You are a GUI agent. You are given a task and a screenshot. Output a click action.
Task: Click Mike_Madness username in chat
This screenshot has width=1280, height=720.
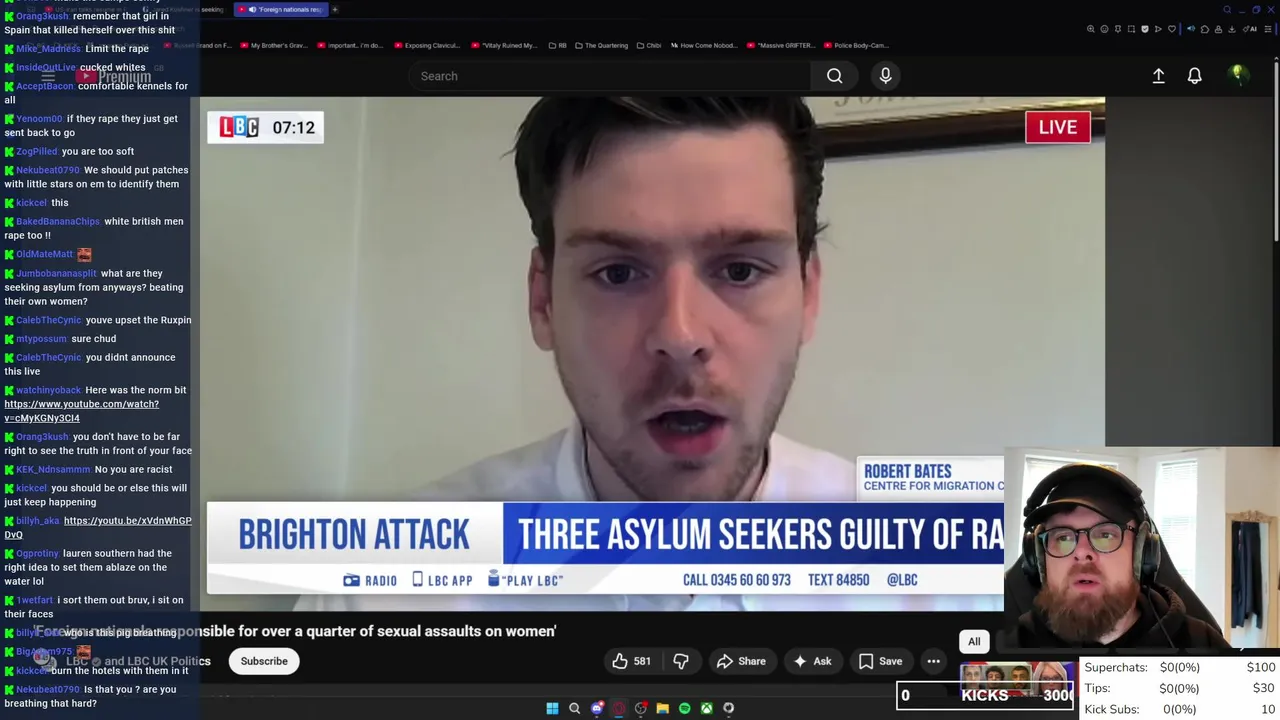48,48
